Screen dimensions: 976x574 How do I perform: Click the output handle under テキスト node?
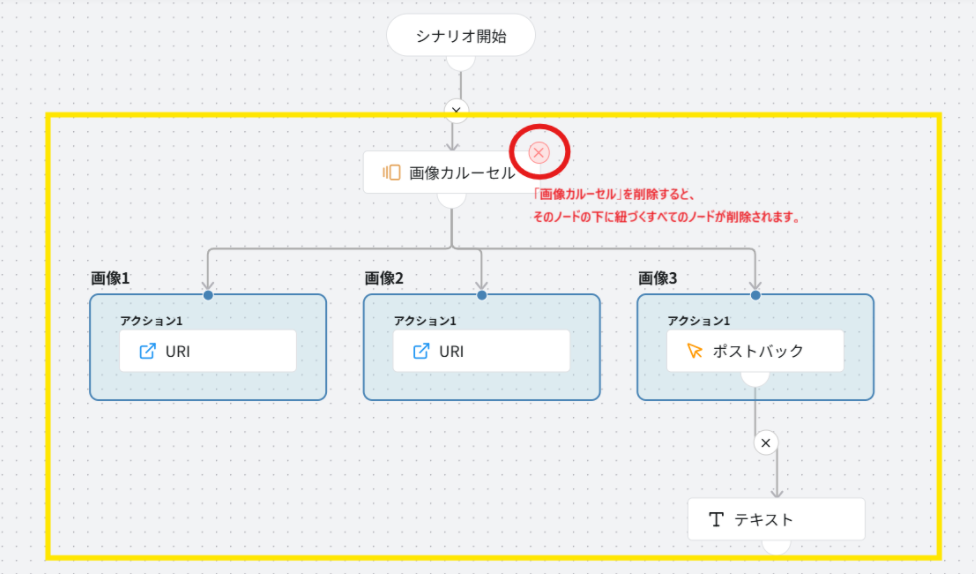click(776, 546)
